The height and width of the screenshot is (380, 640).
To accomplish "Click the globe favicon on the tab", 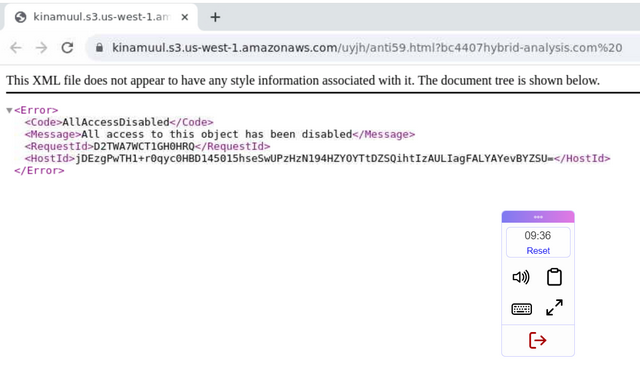I will (x=20, y=17).
